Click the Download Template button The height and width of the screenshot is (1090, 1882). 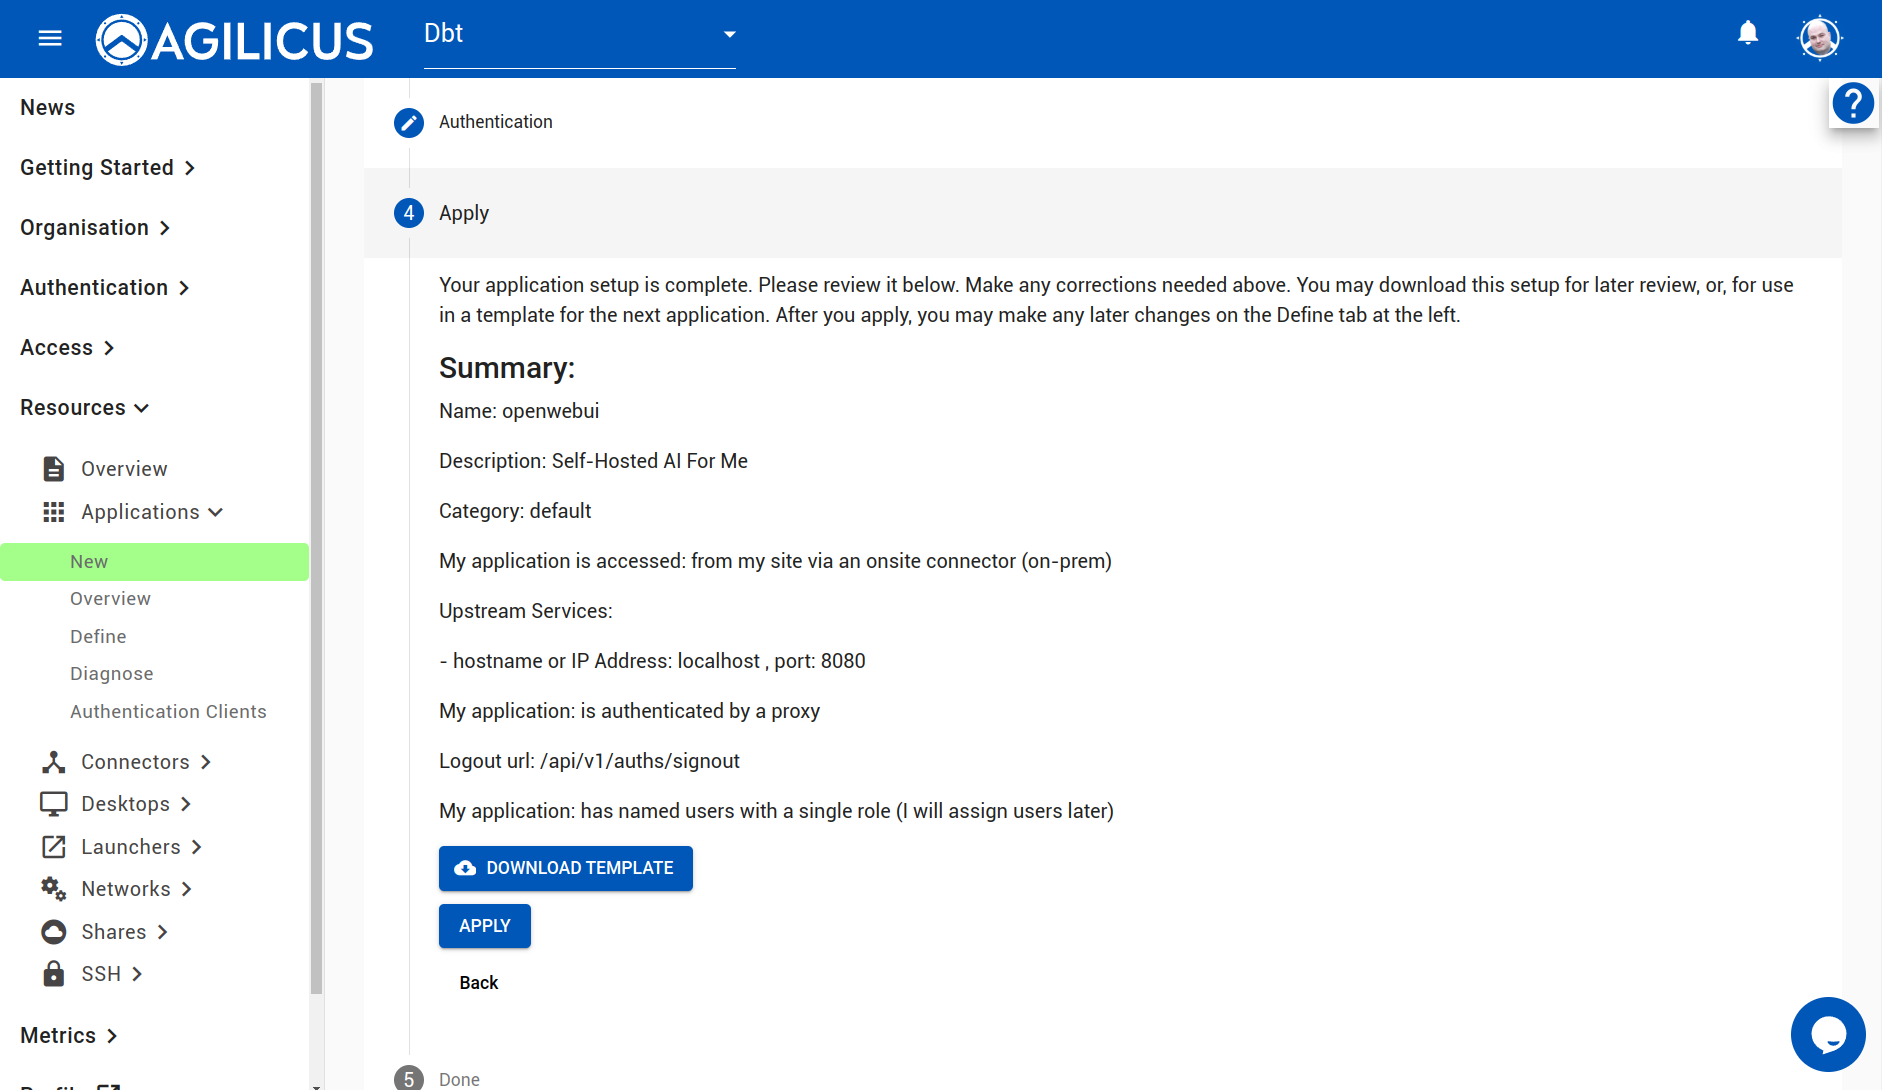(565, 868)
